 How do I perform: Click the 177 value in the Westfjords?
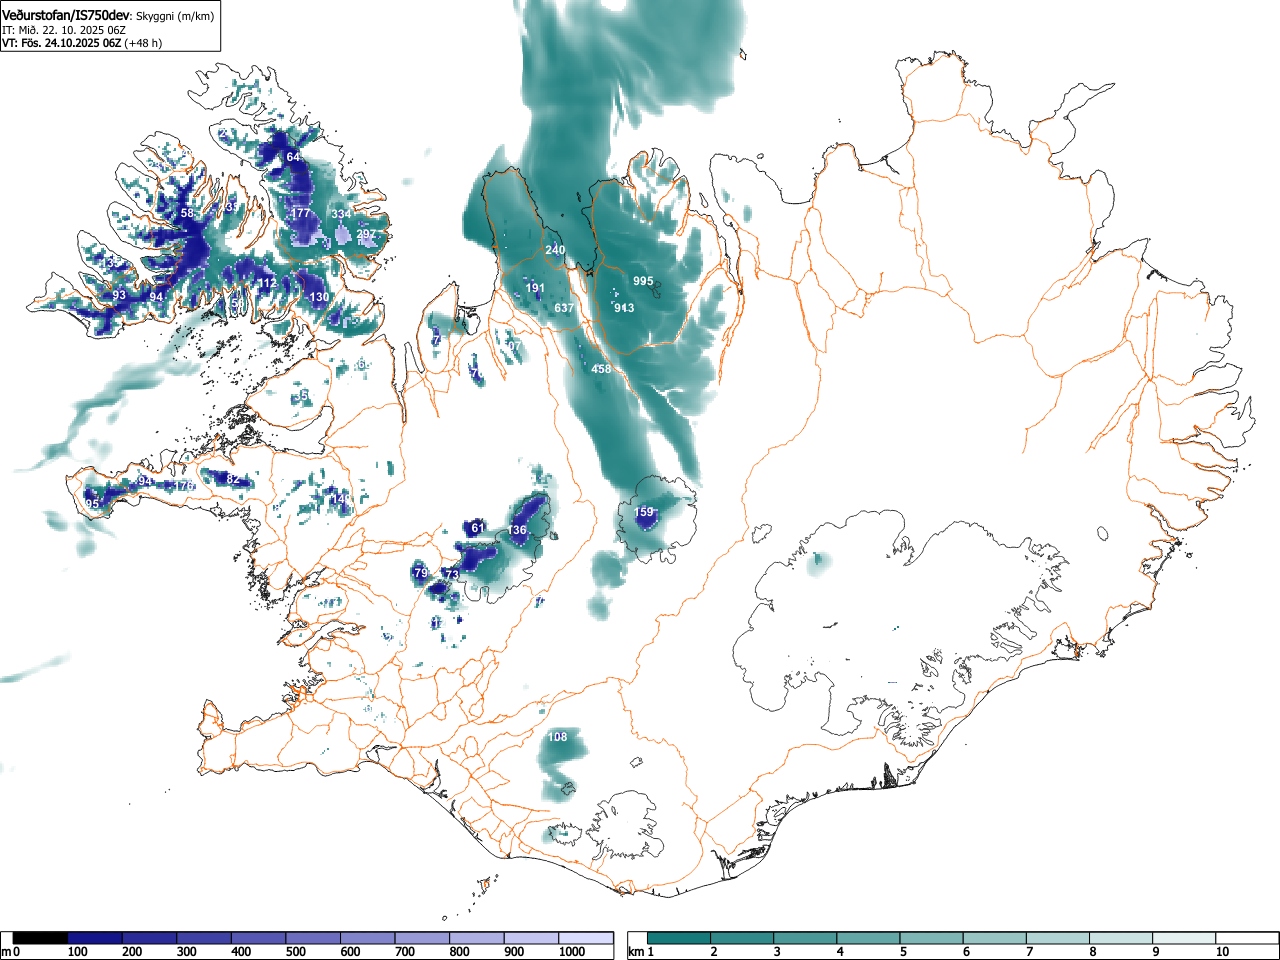pos(300,213)
